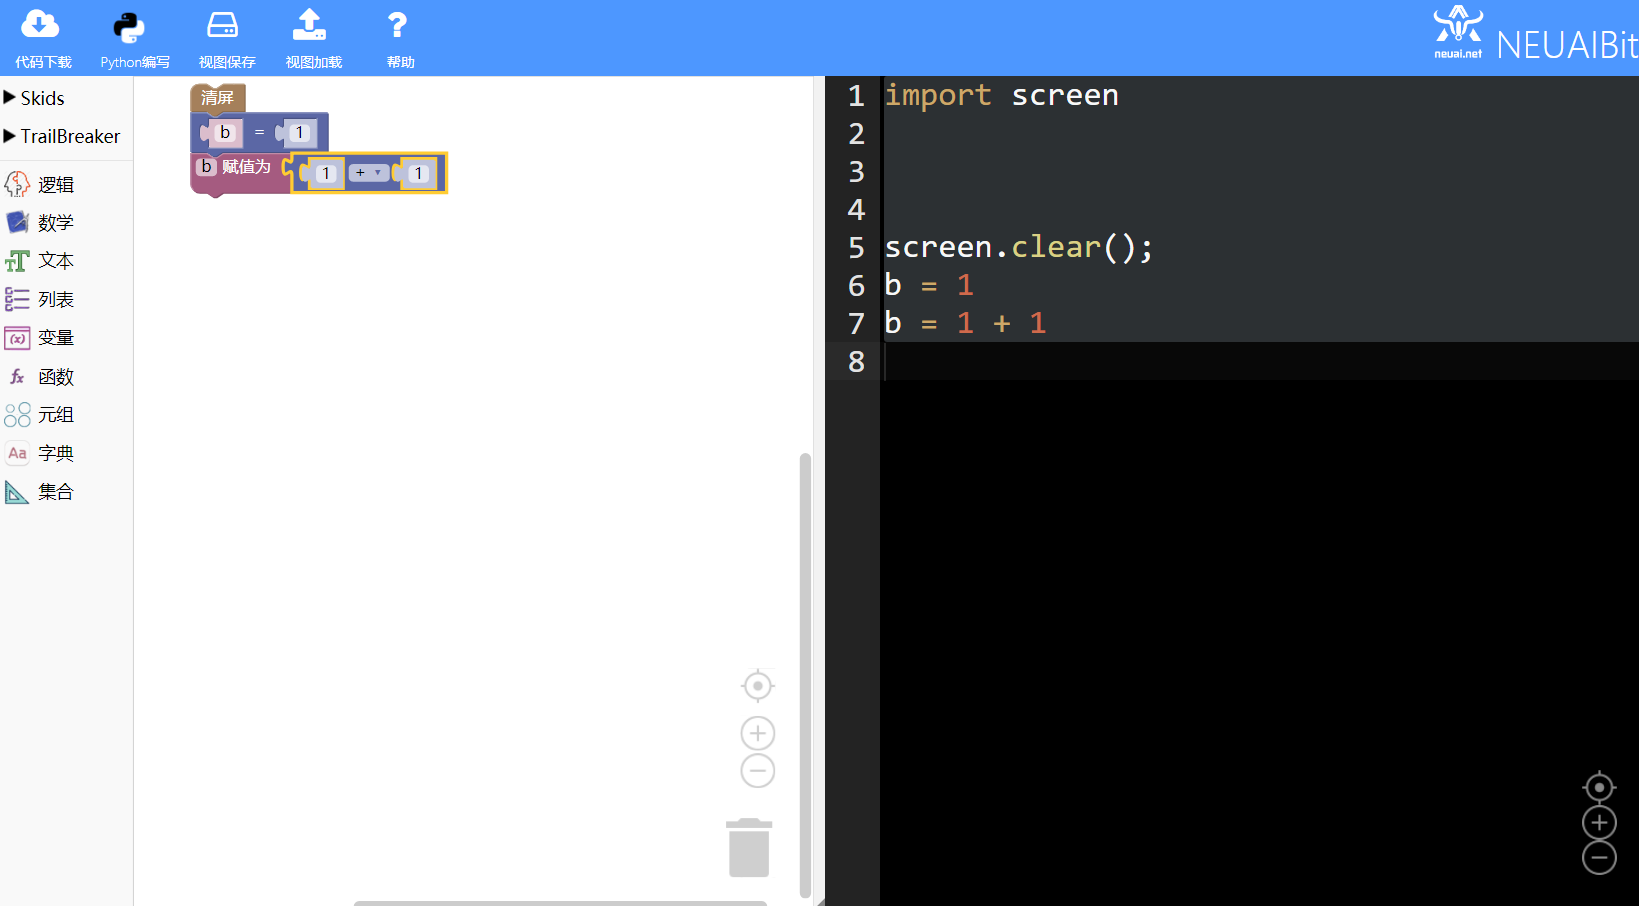Click the 逻辑 brain icon
The width and height of the screenshot is (1639, 906).
17,185
